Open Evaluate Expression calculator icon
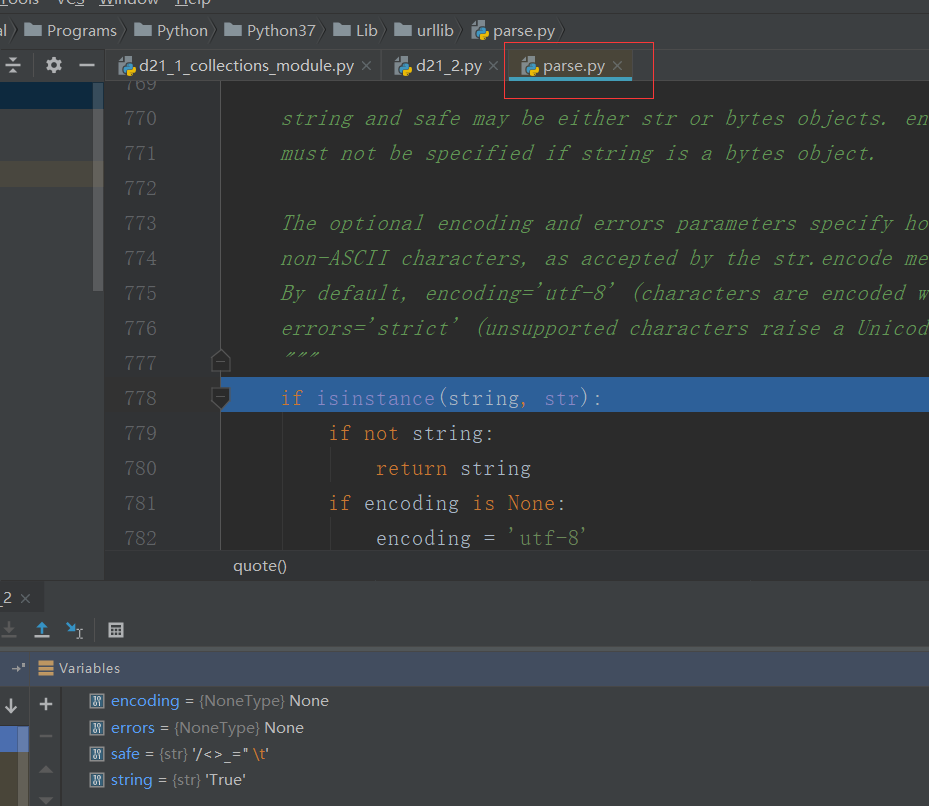The width and height of the screenshot is (929, 806). (116, 630)
